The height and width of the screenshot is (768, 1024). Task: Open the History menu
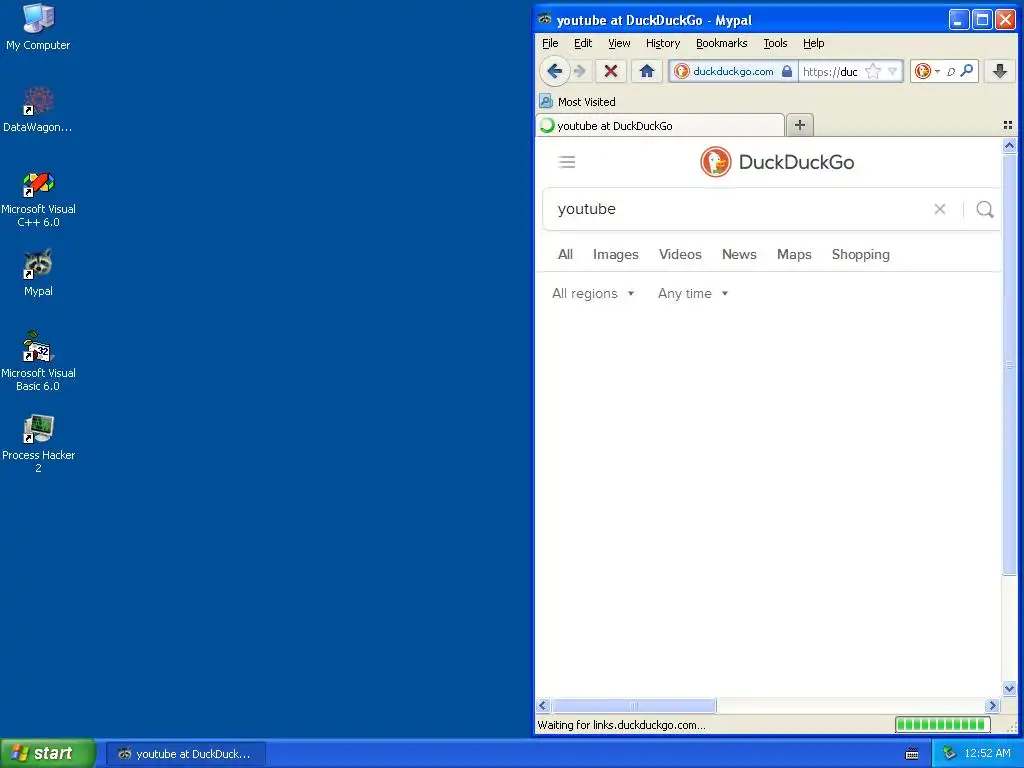pos(663,43)
